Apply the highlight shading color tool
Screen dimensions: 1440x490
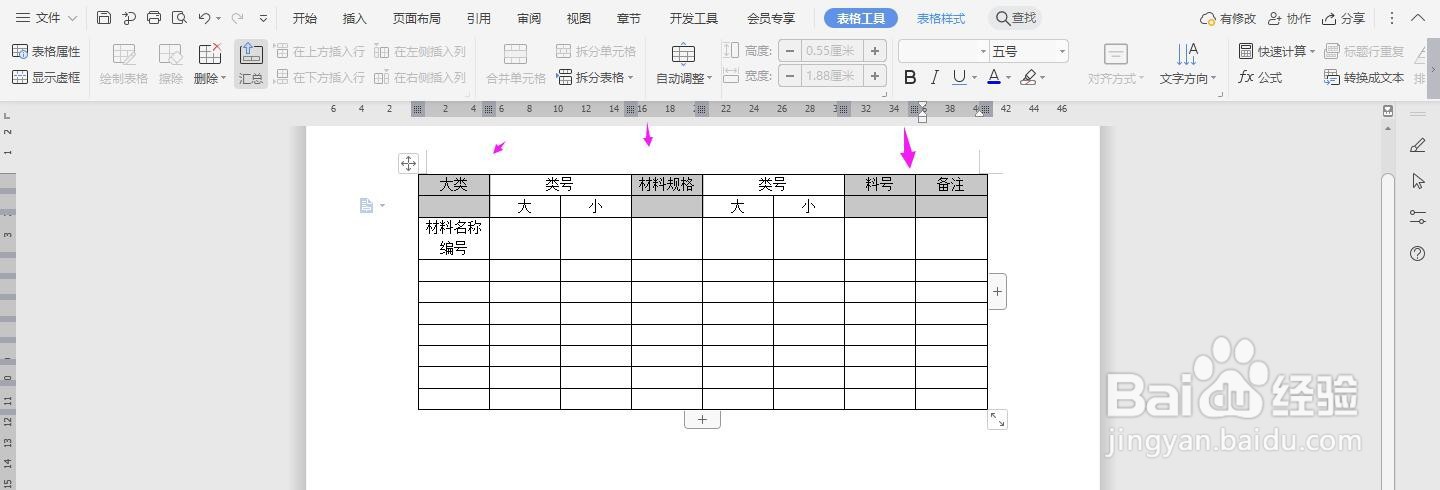(x=1028, y=77)
